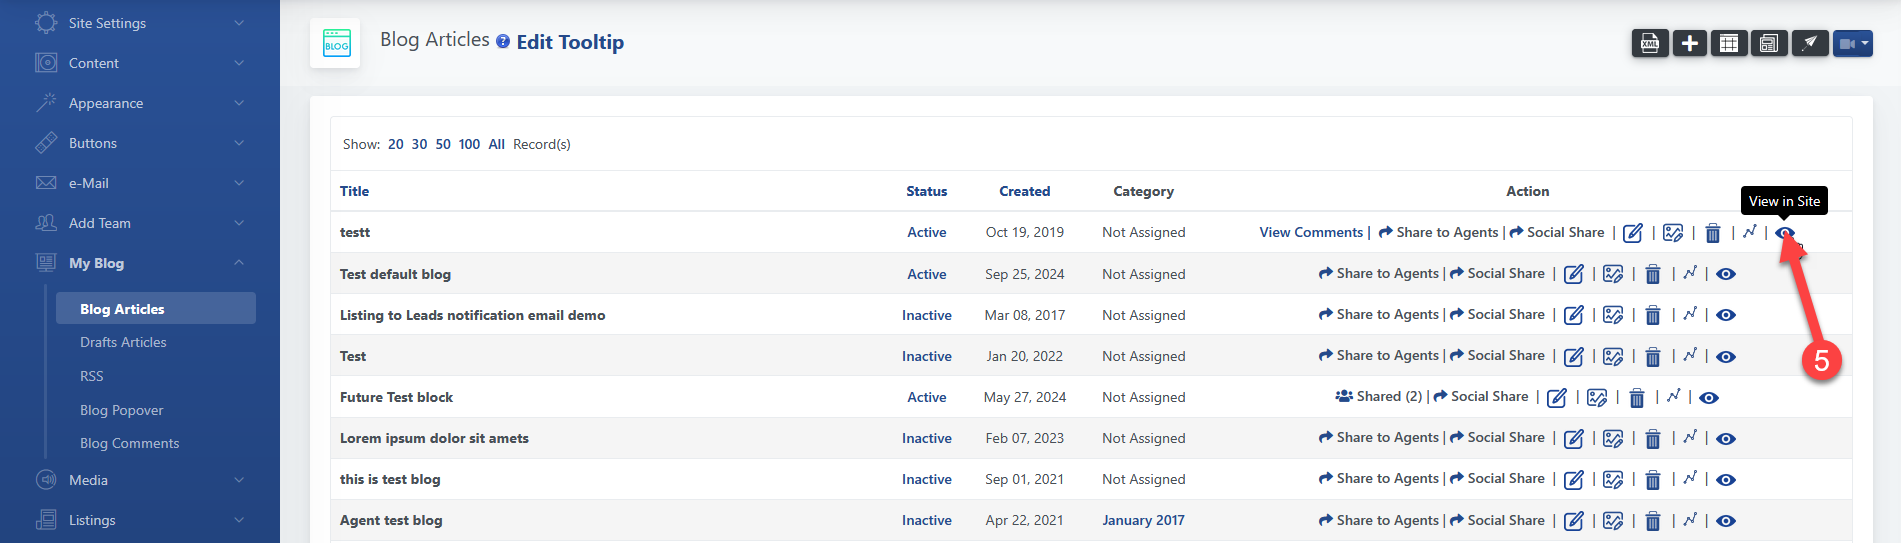The width and height of the screenshot is (1901, 543).
Task: Open stats graph icon for Future Test block
Action: 1674,397
